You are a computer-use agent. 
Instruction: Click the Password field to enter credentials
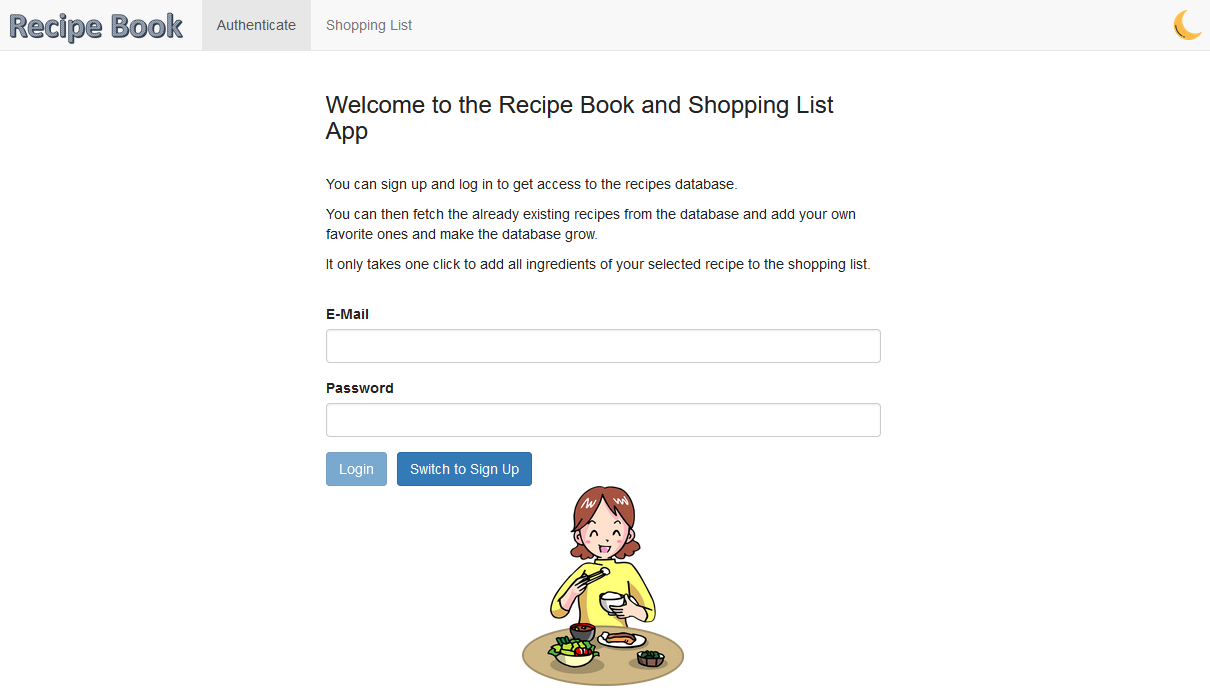pos(603,419)
